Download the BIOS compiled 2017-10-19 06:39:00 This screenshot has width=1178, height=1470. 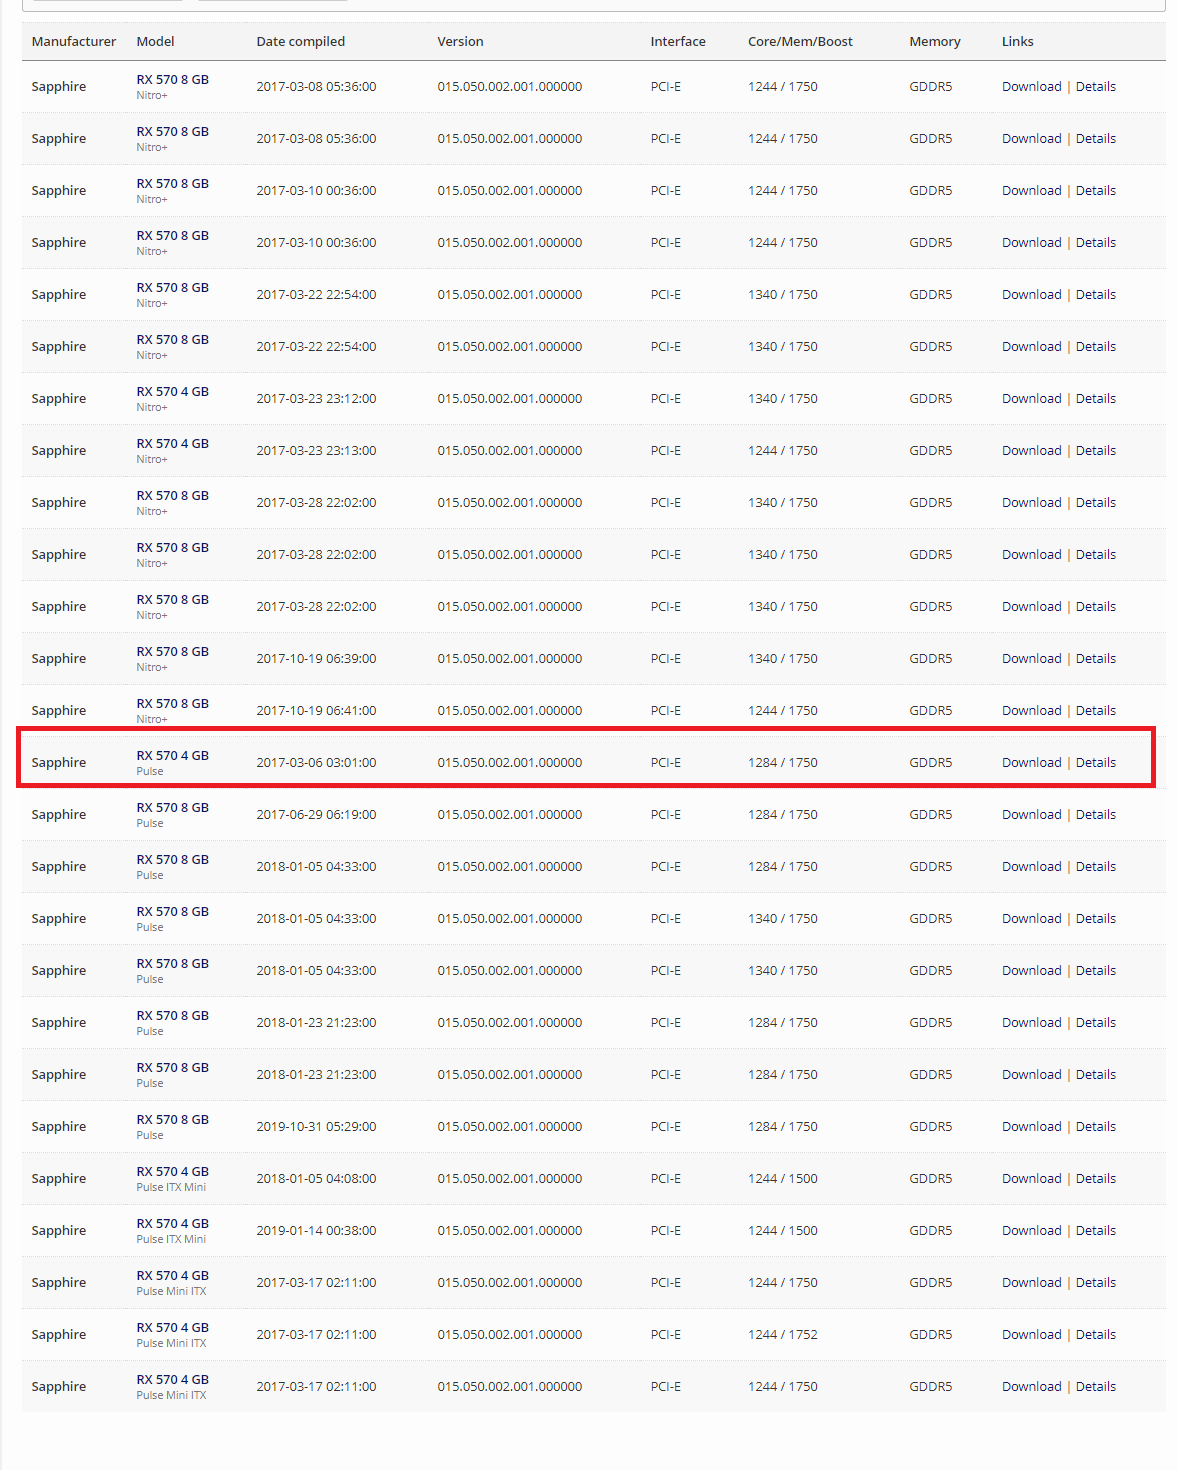[1031, 658]
